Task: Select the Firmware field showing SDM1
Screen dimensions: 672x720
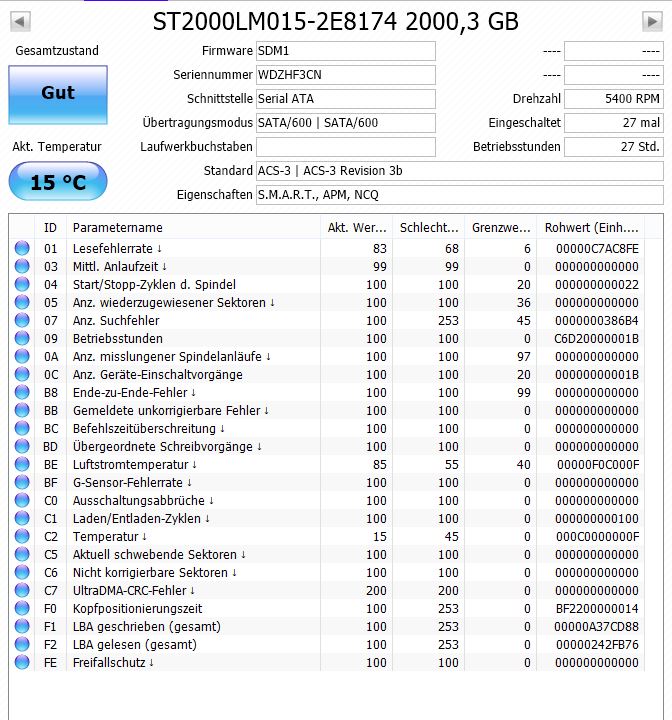Action: pyautogui.click(x=345, y=51)
